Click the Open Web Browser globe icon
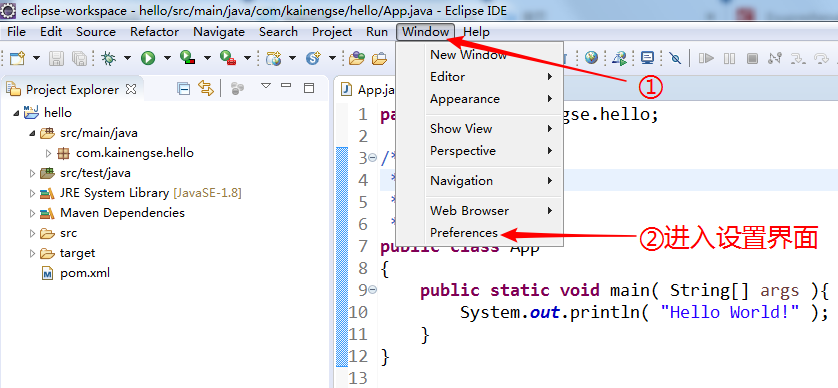The width and height of the screenshot is (838, 388). [x=591, y=58]
